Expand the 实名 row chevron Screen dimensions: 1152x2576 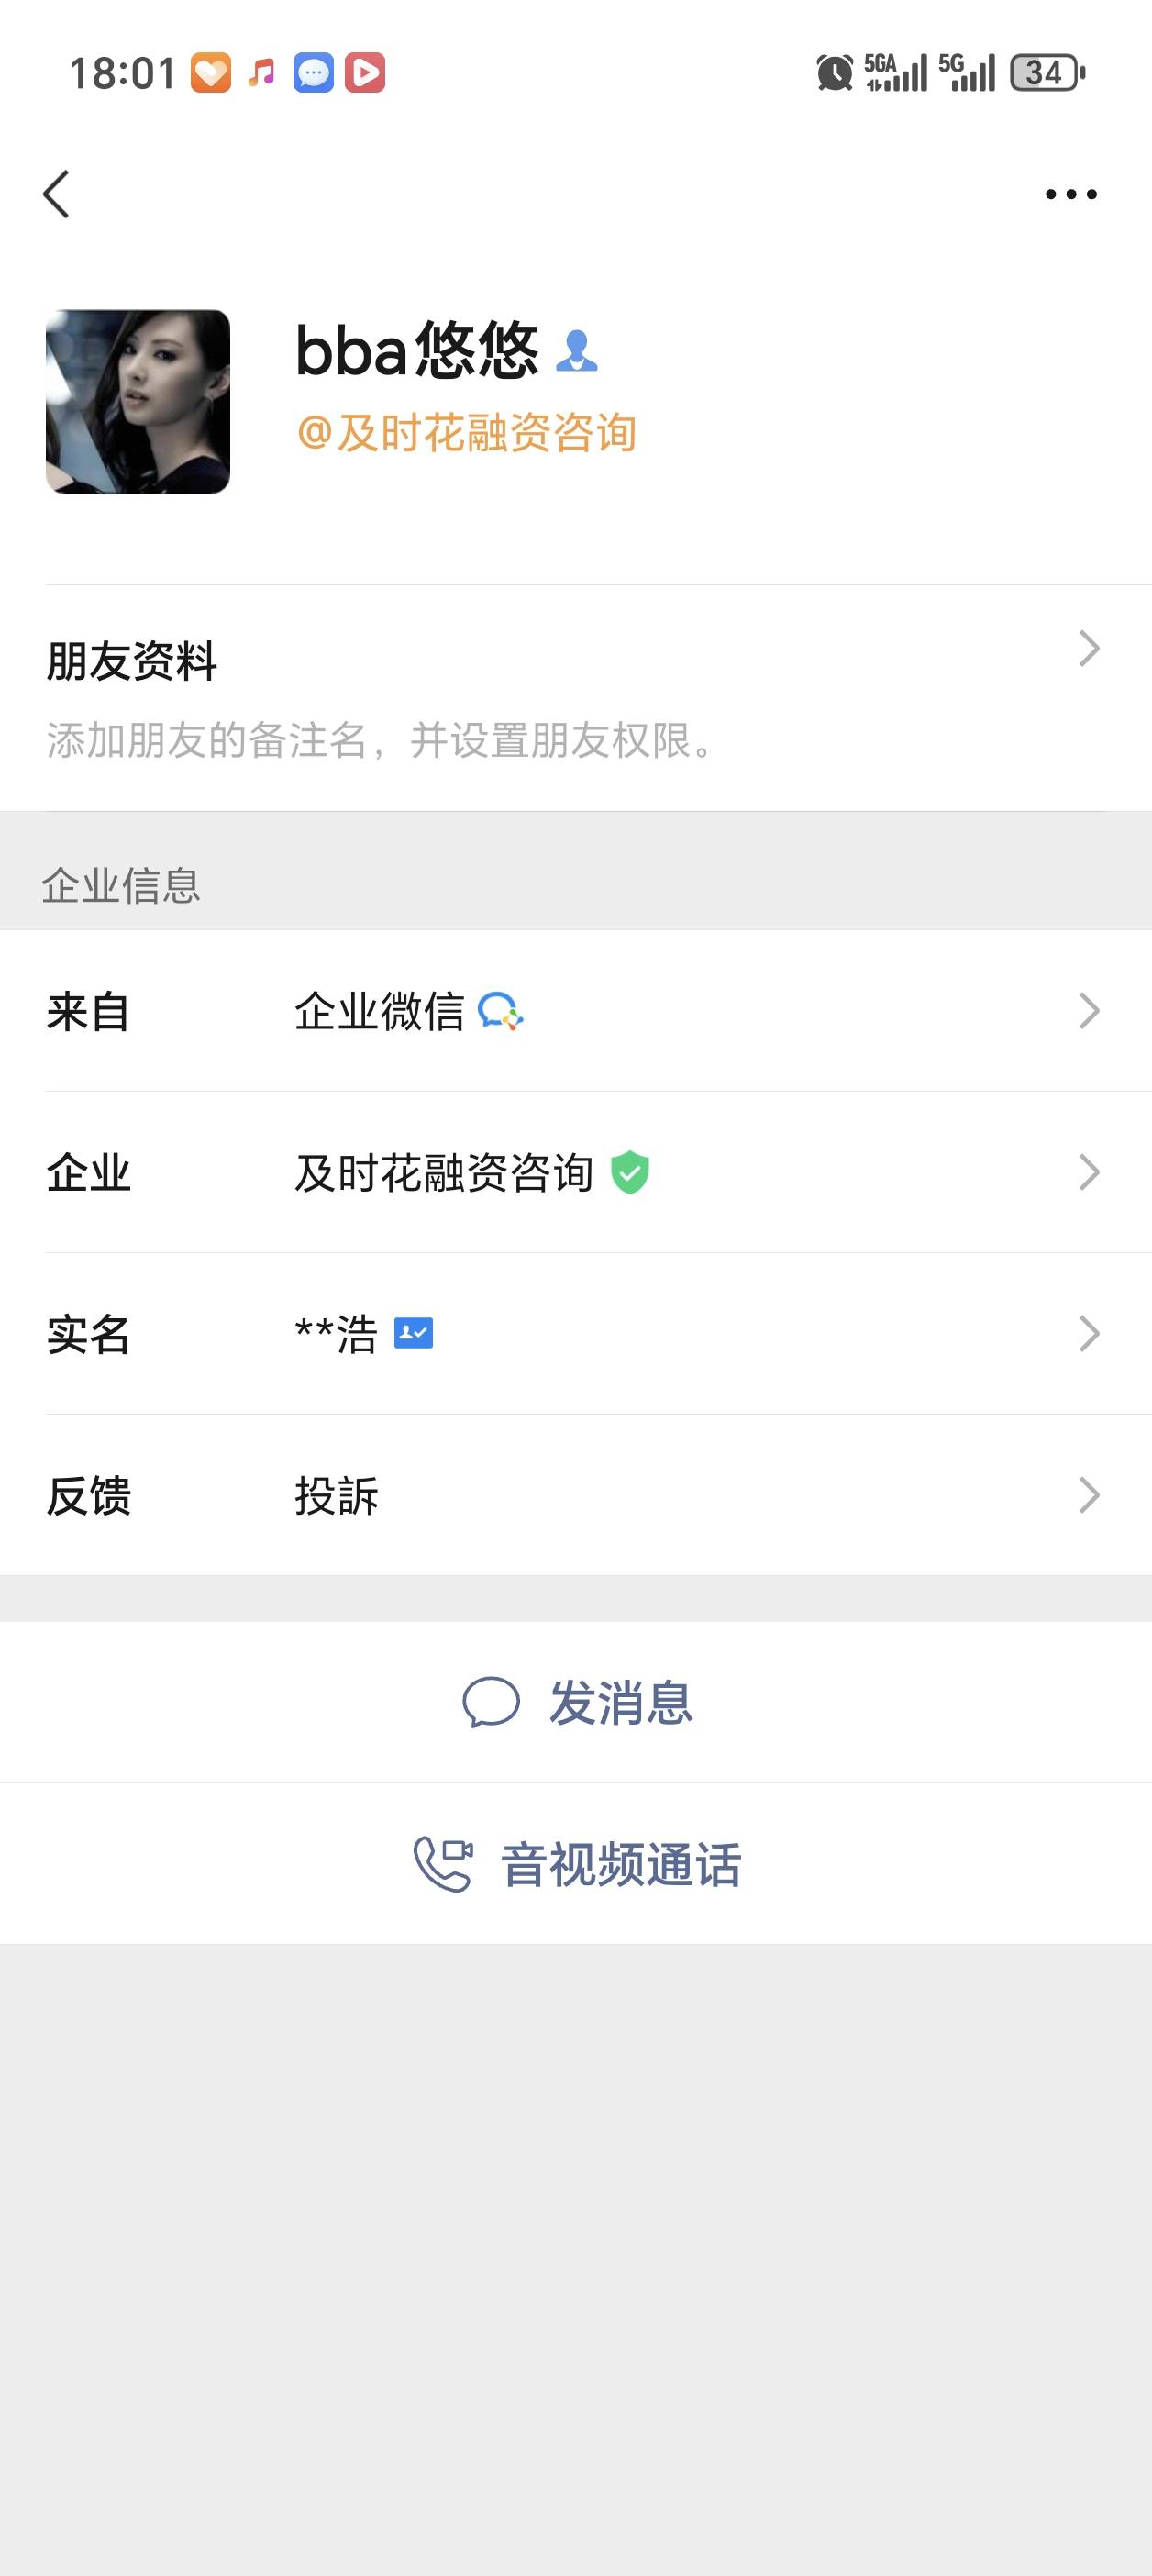point(1089,1333)
